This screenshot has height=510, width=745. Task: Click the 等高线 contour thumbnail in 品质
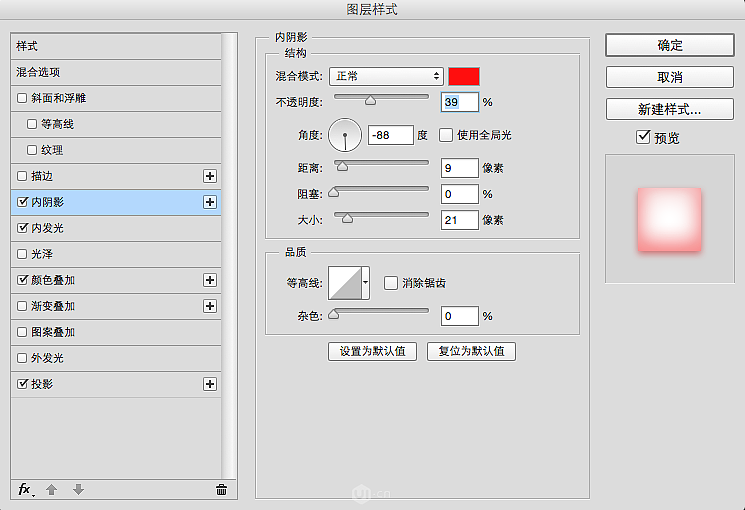(x=345, y=283)
